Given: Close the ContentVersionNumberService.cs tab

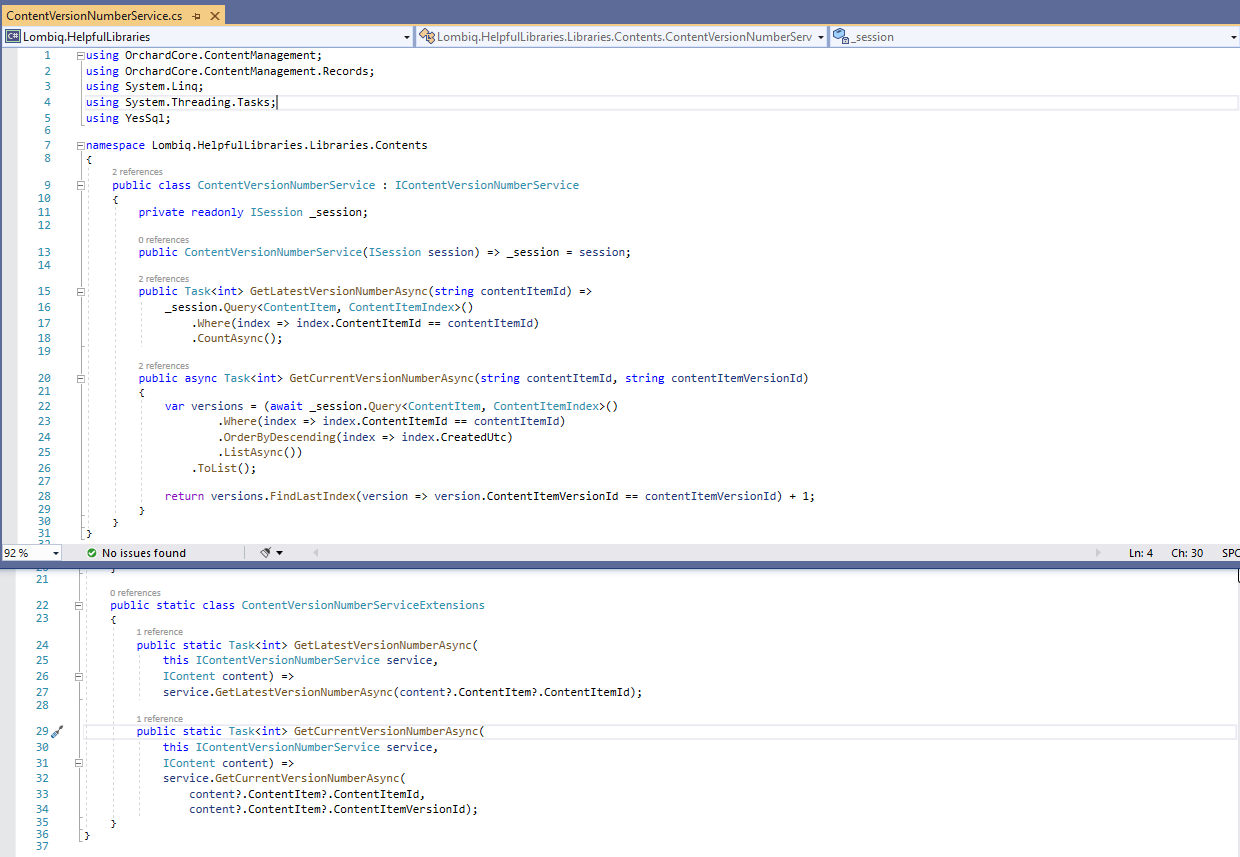Looking at the screenshot, I should tap(213, 16).
